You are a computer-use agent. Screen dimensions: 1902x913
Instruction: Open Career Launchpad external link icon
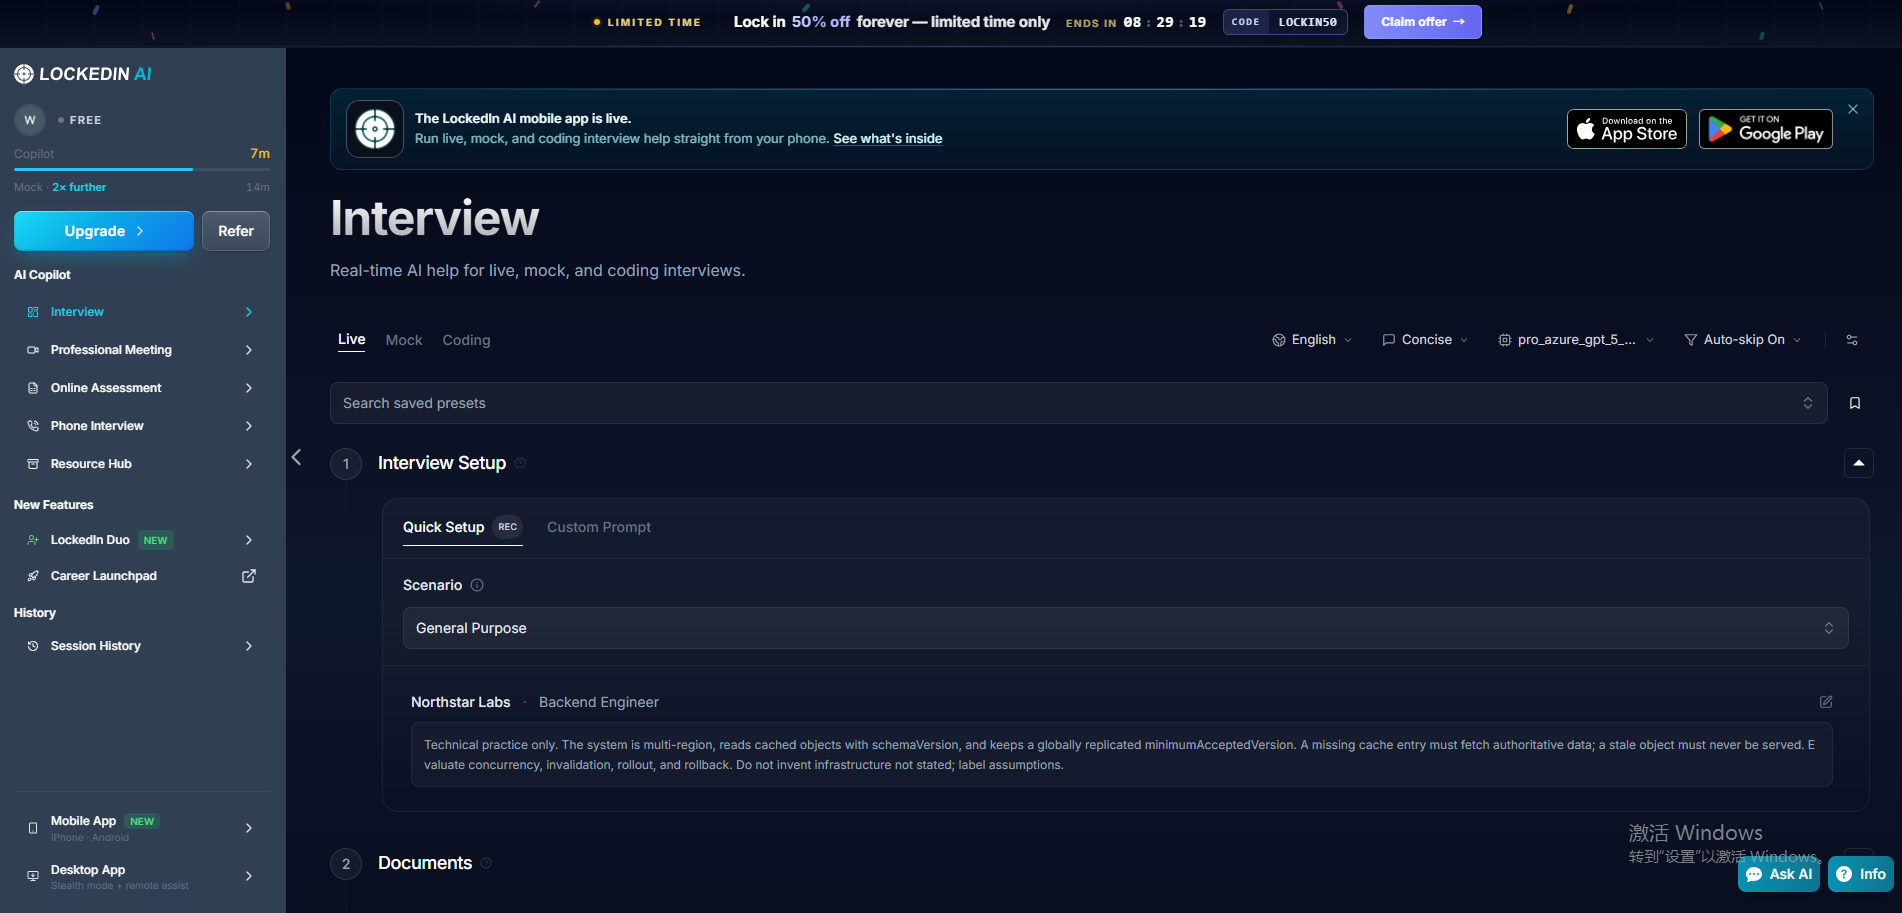point(249,576)
